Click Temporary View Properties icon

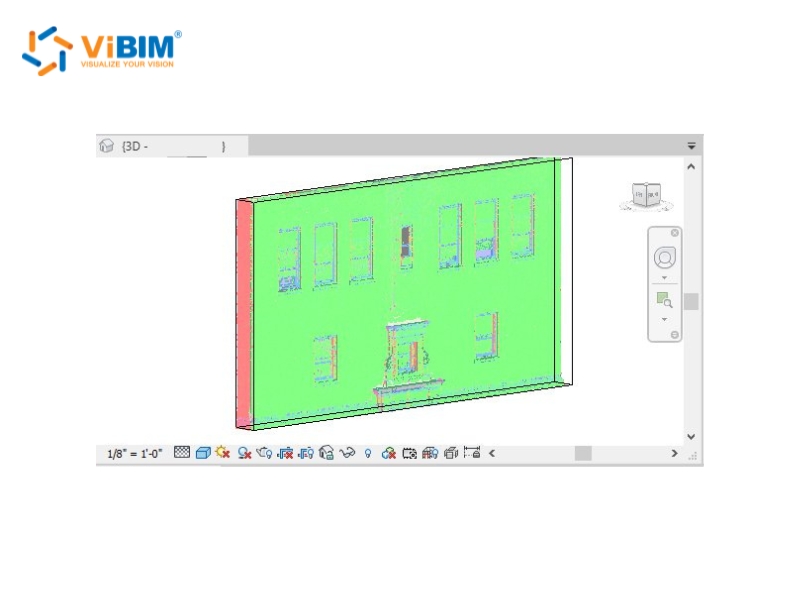coord(409,453)
